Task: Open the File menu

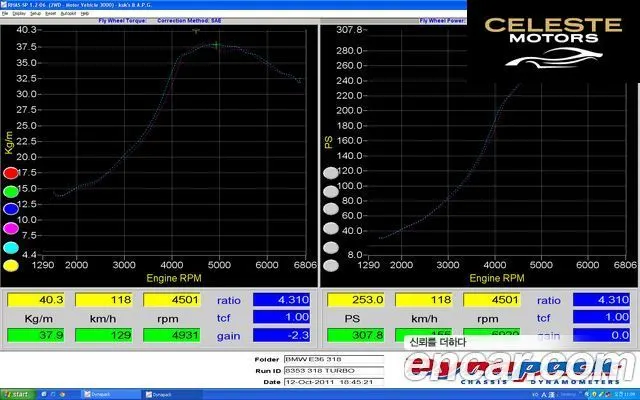Action: 5,13
